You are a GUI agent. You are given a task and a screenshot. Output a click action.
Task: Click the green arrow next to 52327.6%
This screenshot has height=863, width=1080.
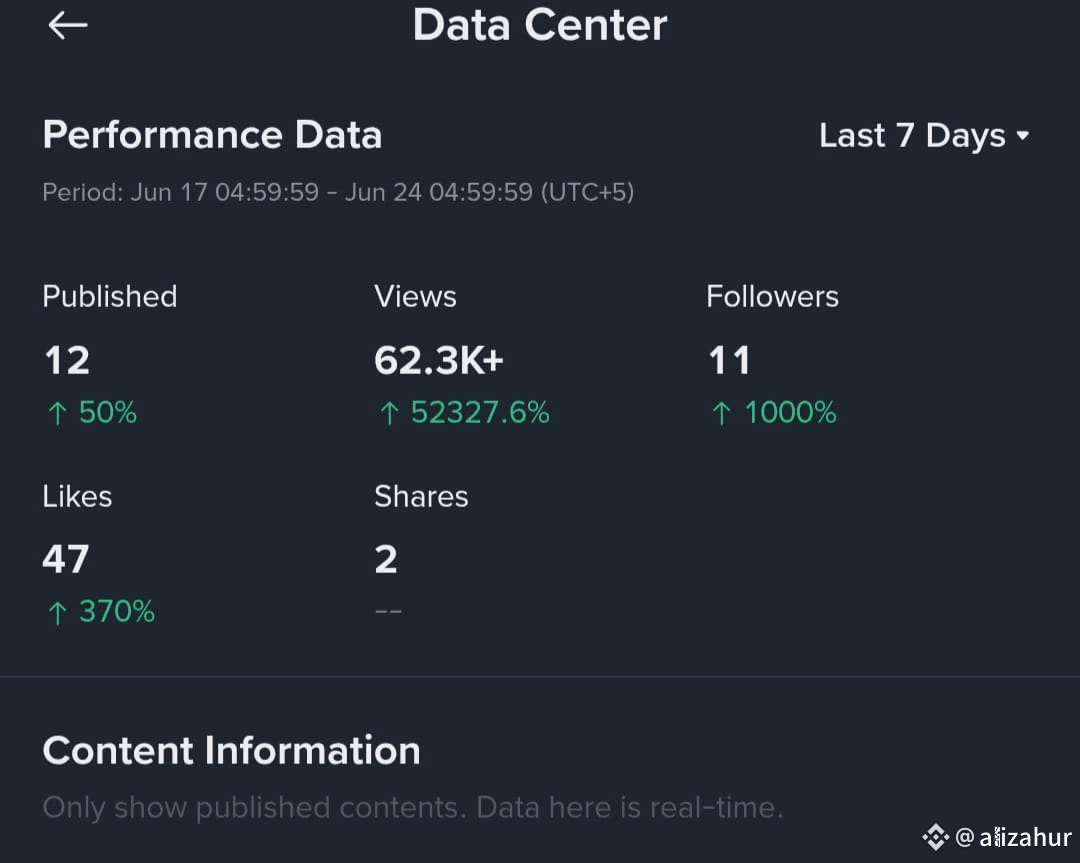[x=389, y=413]
